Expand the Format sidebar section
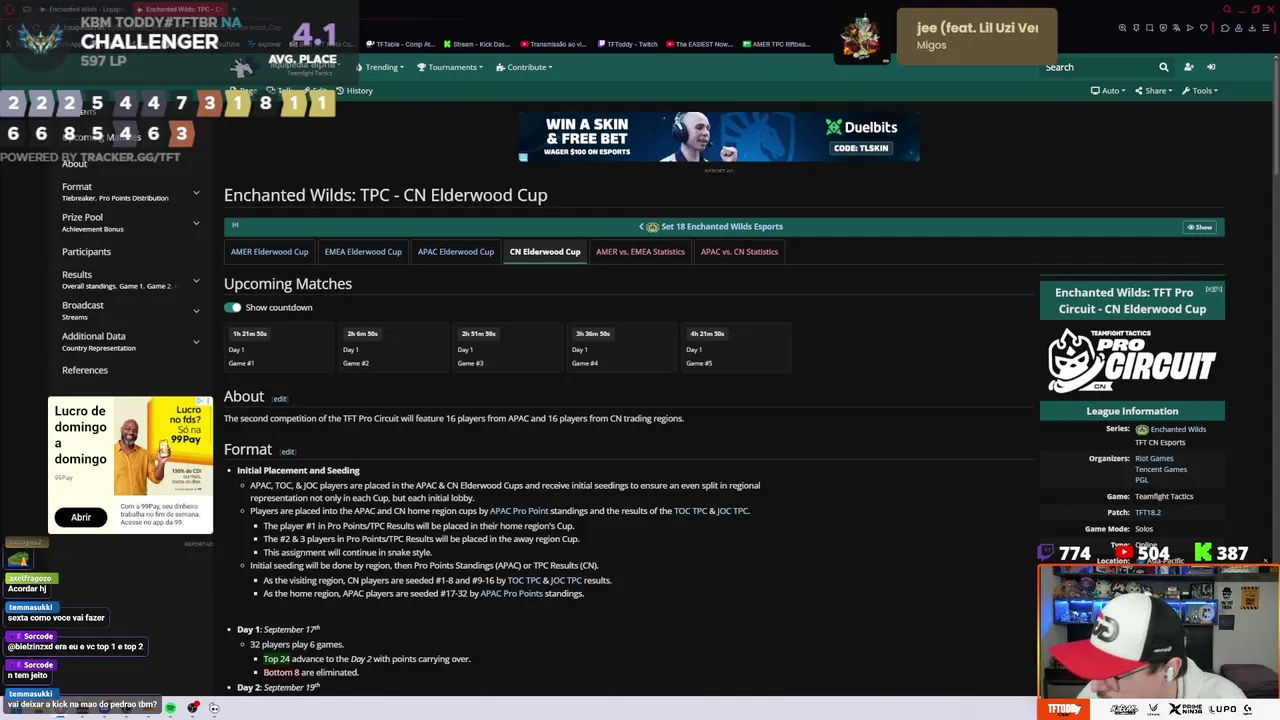Screen dimensions: 1280x720 point(196,192)
